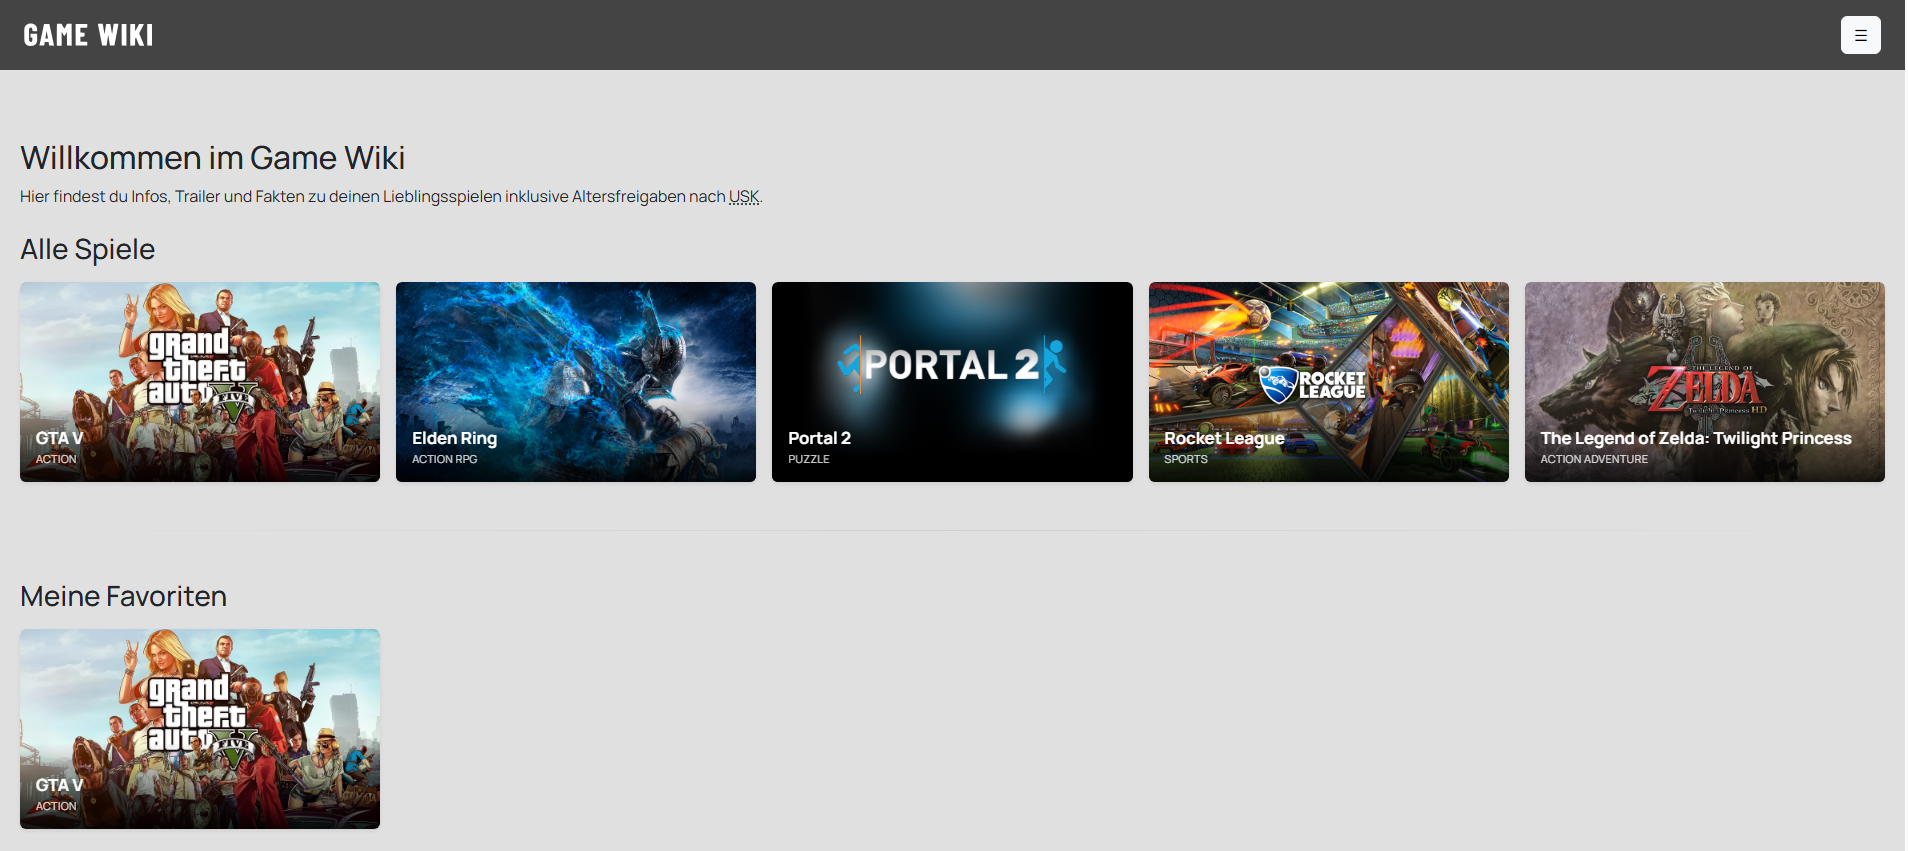Click the 'Portal 2' title text
This screenshot has height=851, width=1908.
[x=820, y=438]
